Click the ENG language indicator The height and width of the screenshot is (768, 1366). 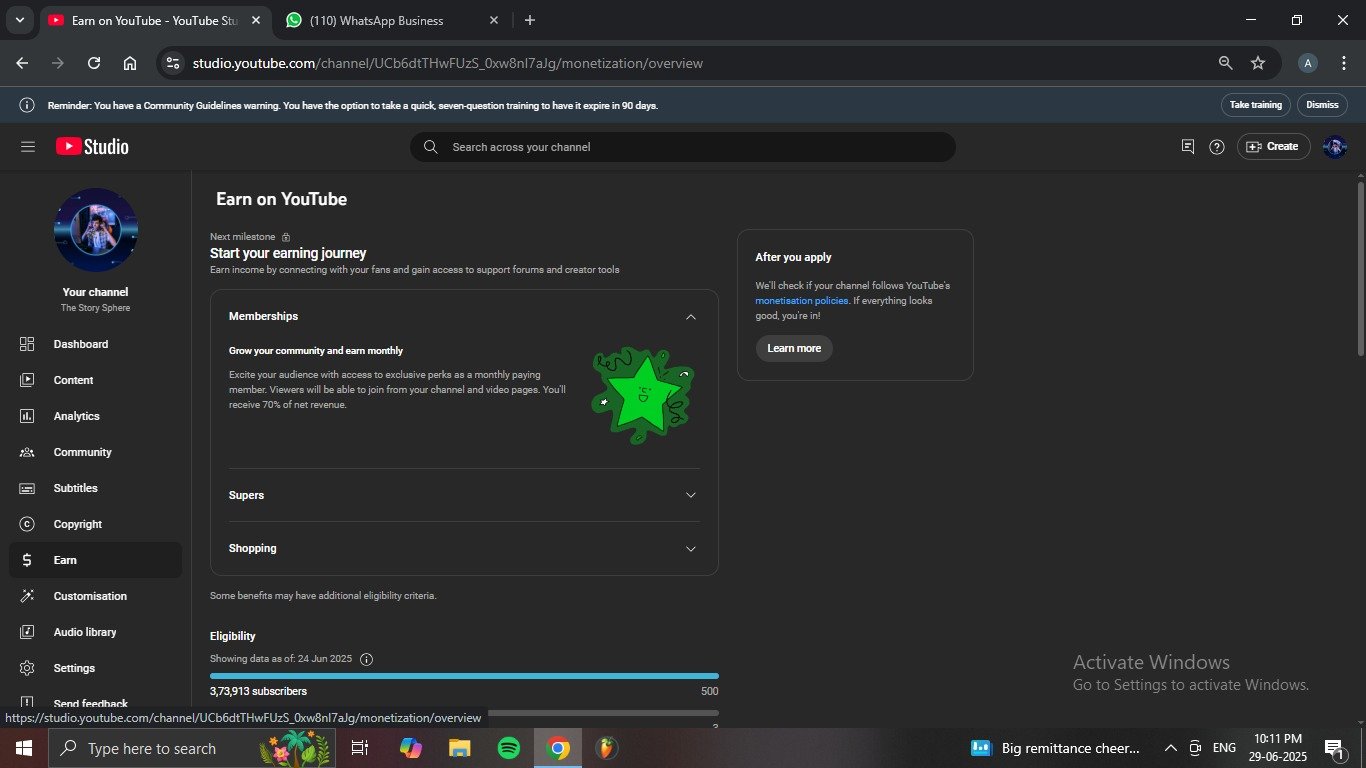[x=1224, y=748]
